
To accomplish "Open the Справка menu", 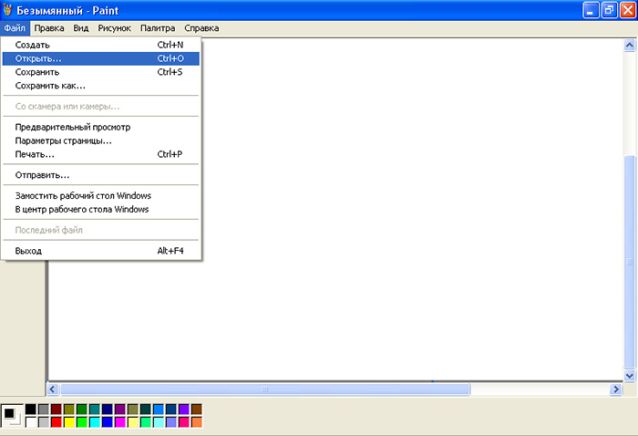I will (x=202, y=28).
